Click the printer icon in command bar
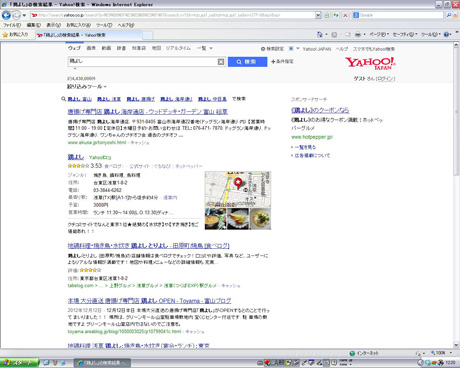 pos(358,34)
